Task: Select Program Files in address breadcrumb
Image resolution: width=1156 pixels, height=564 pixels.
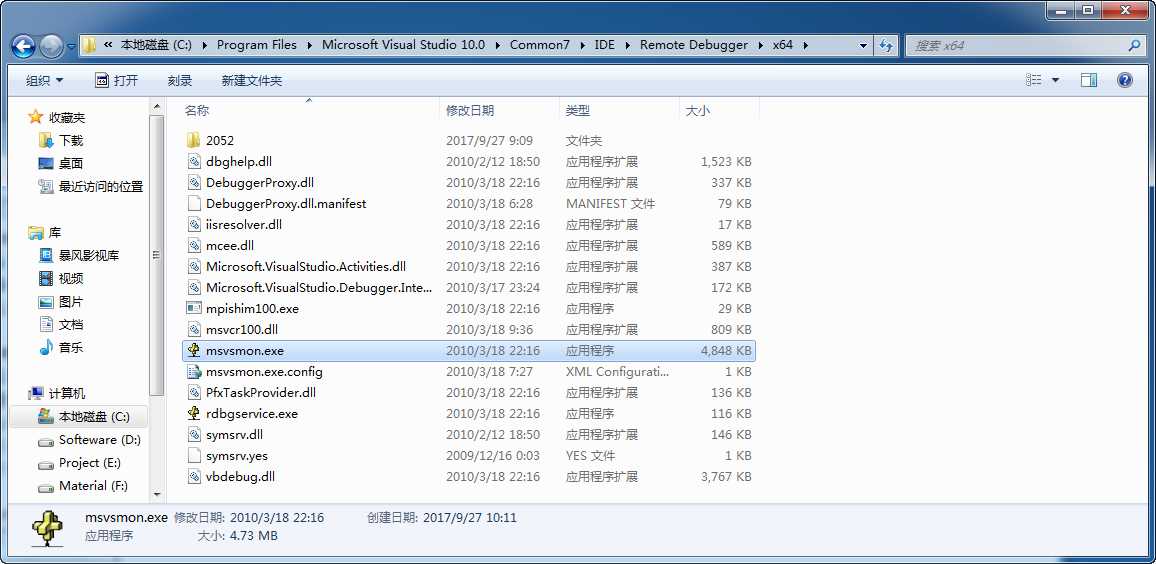Action: [257, 45]
